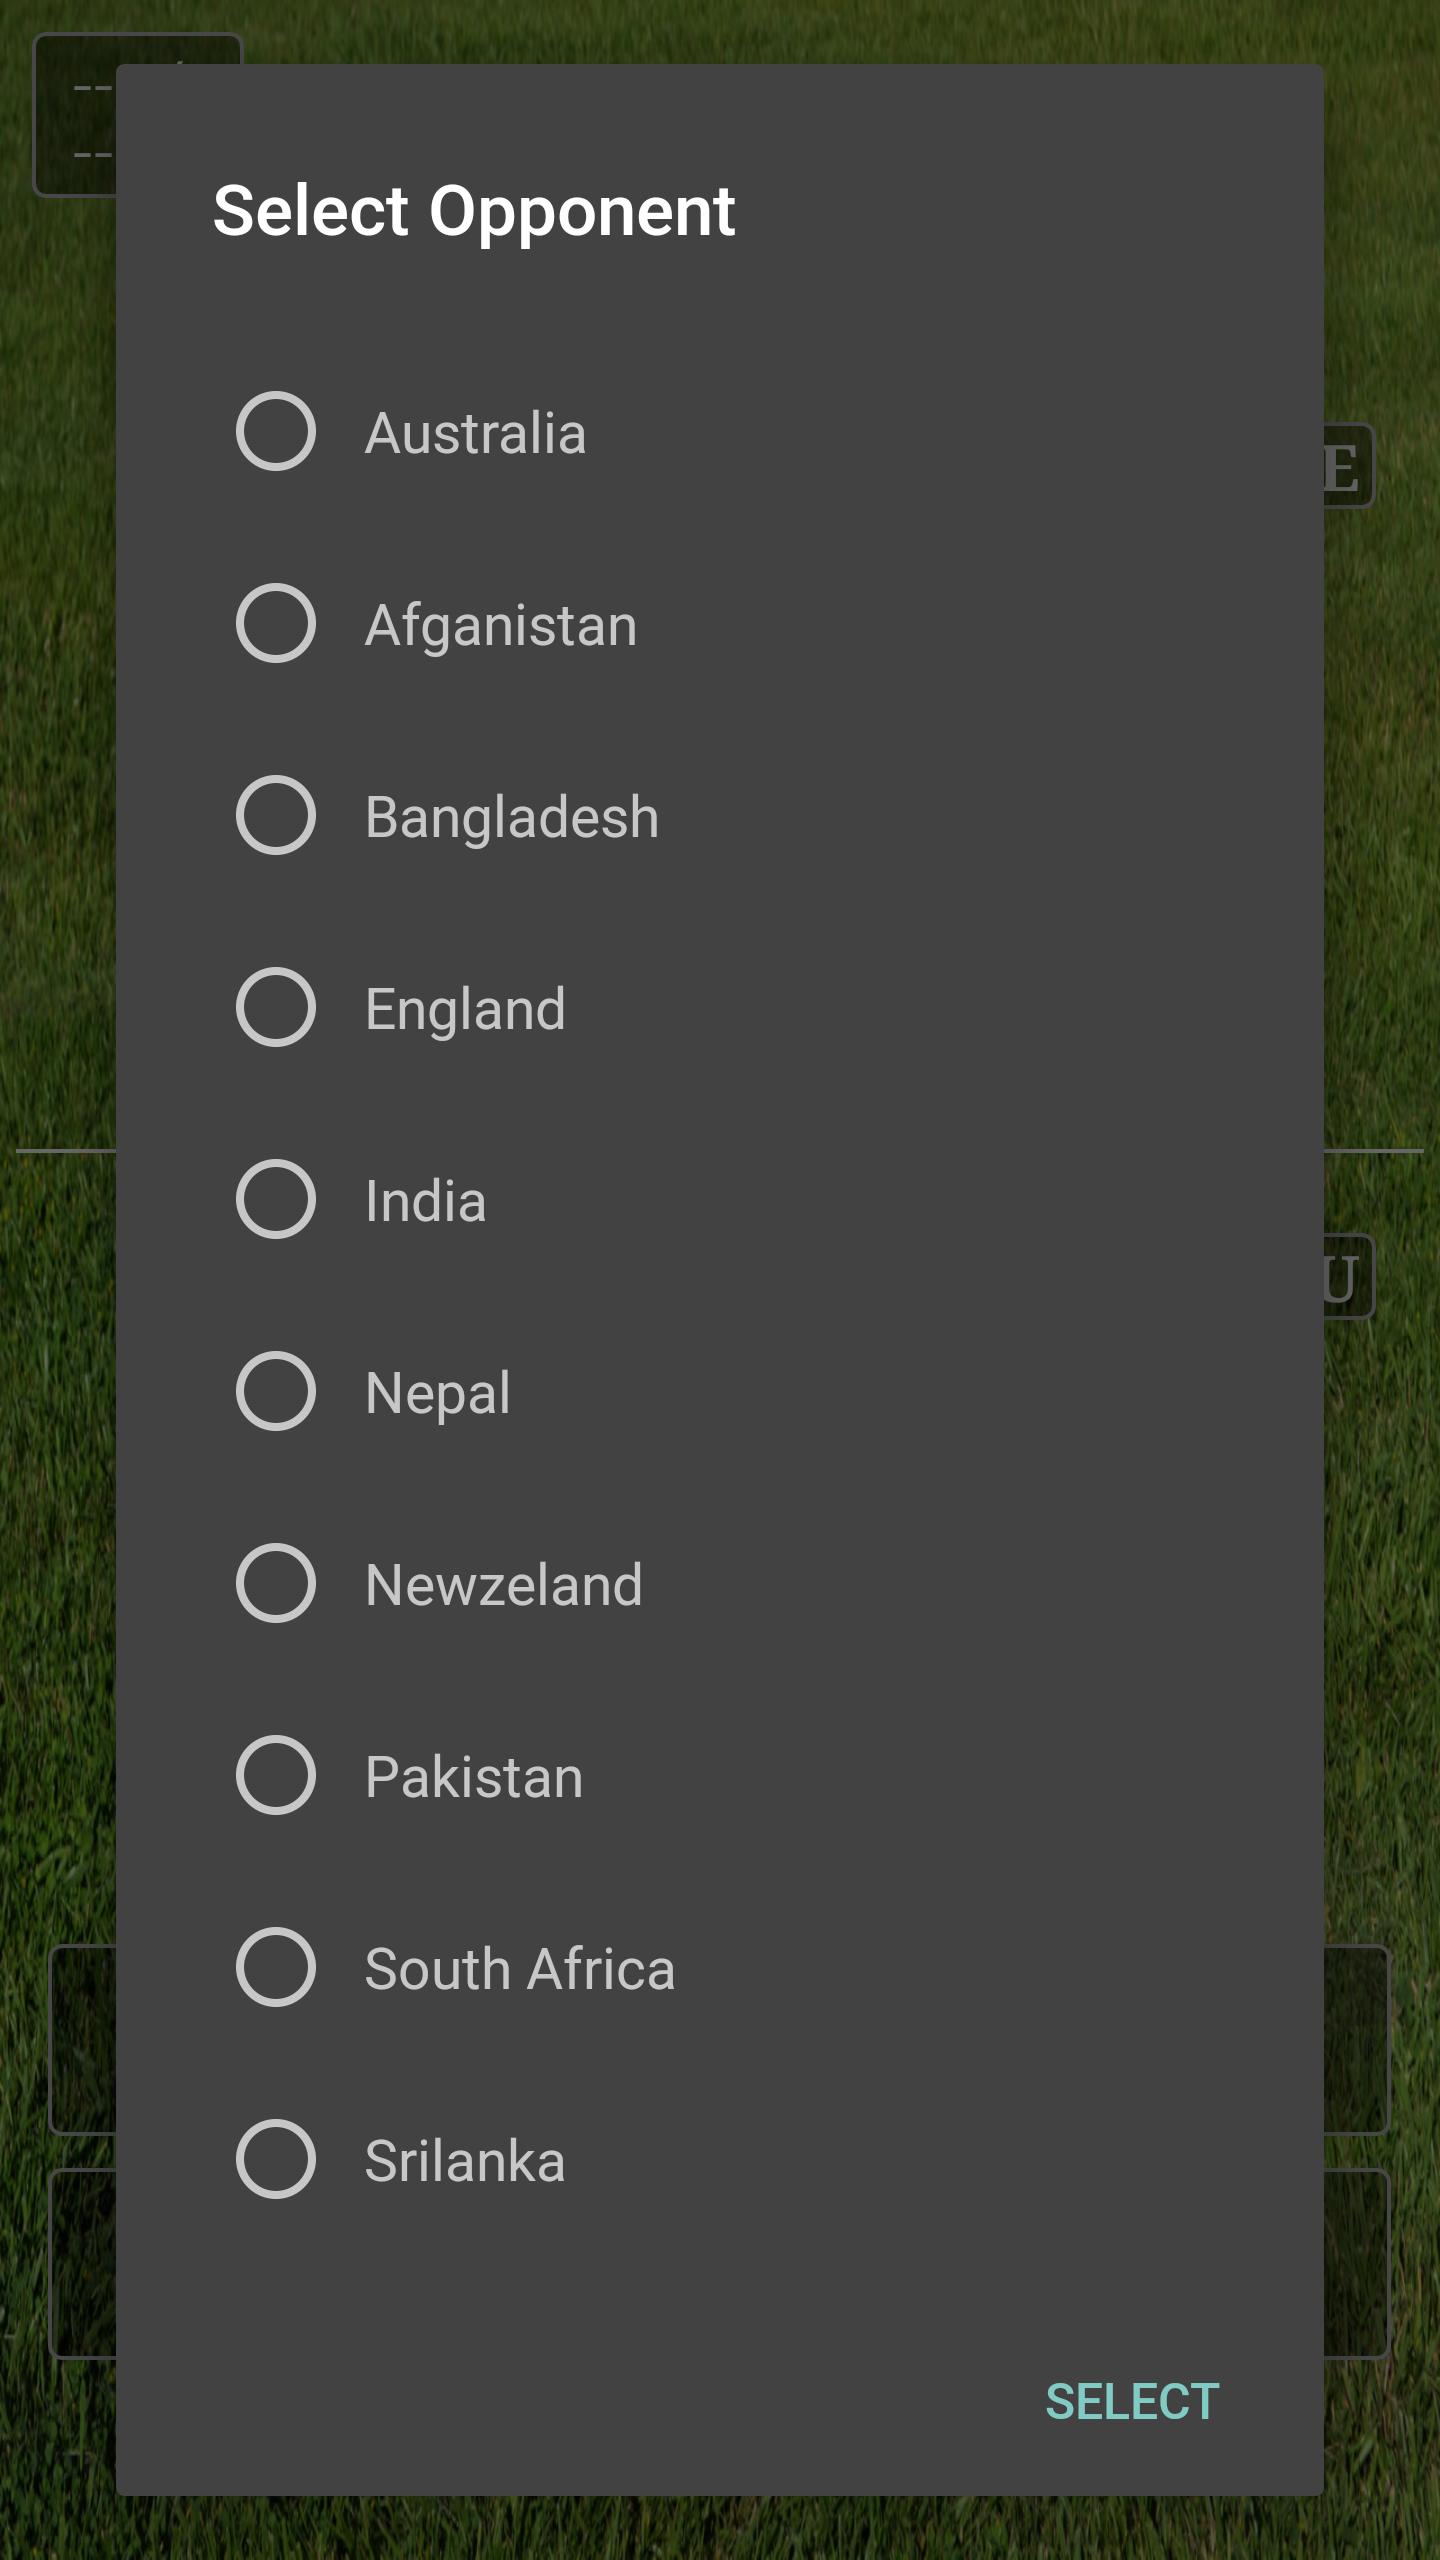The image size is (1440, 2560).
Task: Tap the Srilanka label text
Action: (463, 2158)
